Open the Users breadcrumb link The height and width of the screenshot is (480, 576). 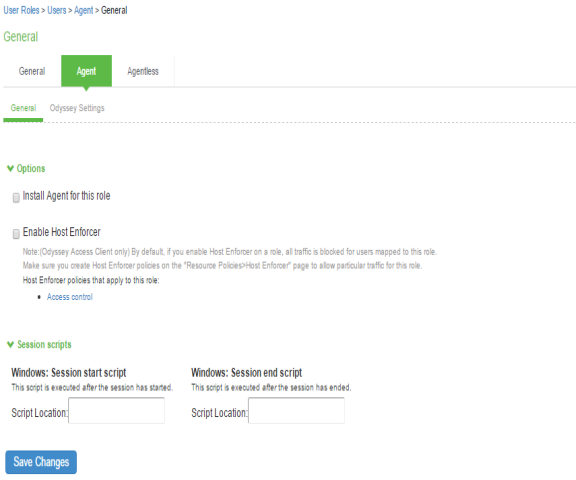pos(57,10)
